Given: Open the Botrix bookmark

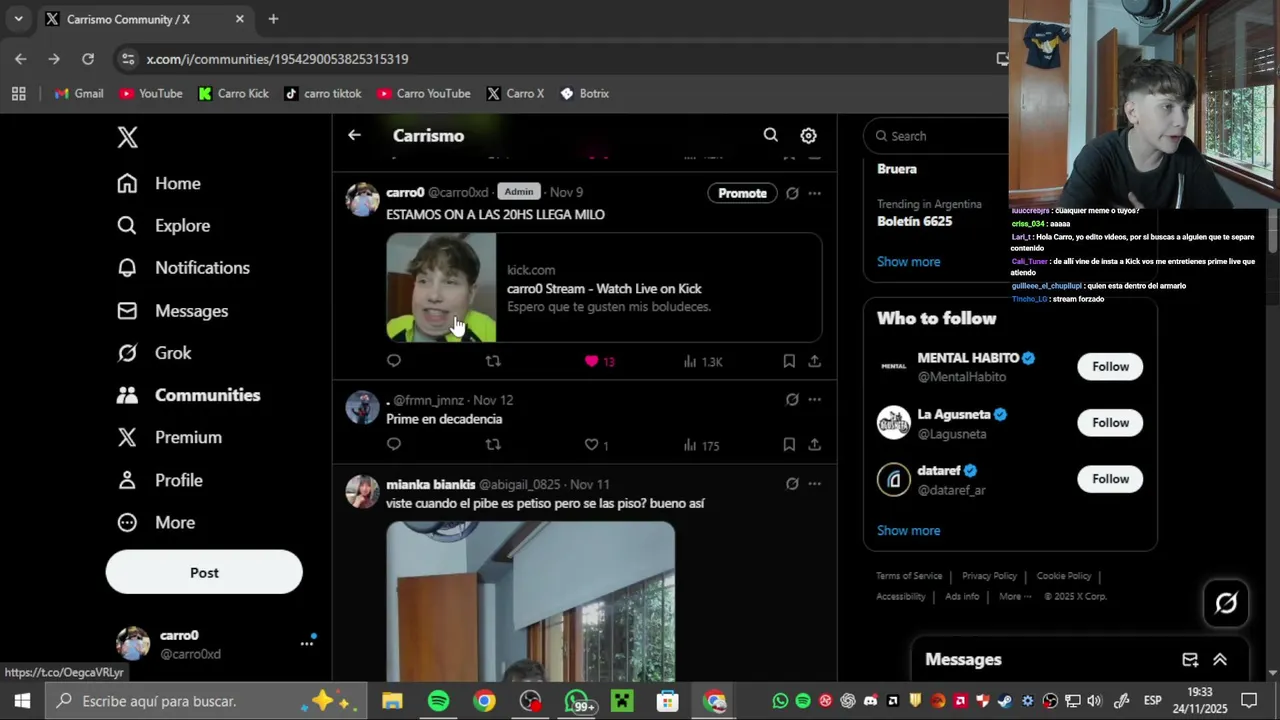Looking at the screenshot, I should (585, 93).
